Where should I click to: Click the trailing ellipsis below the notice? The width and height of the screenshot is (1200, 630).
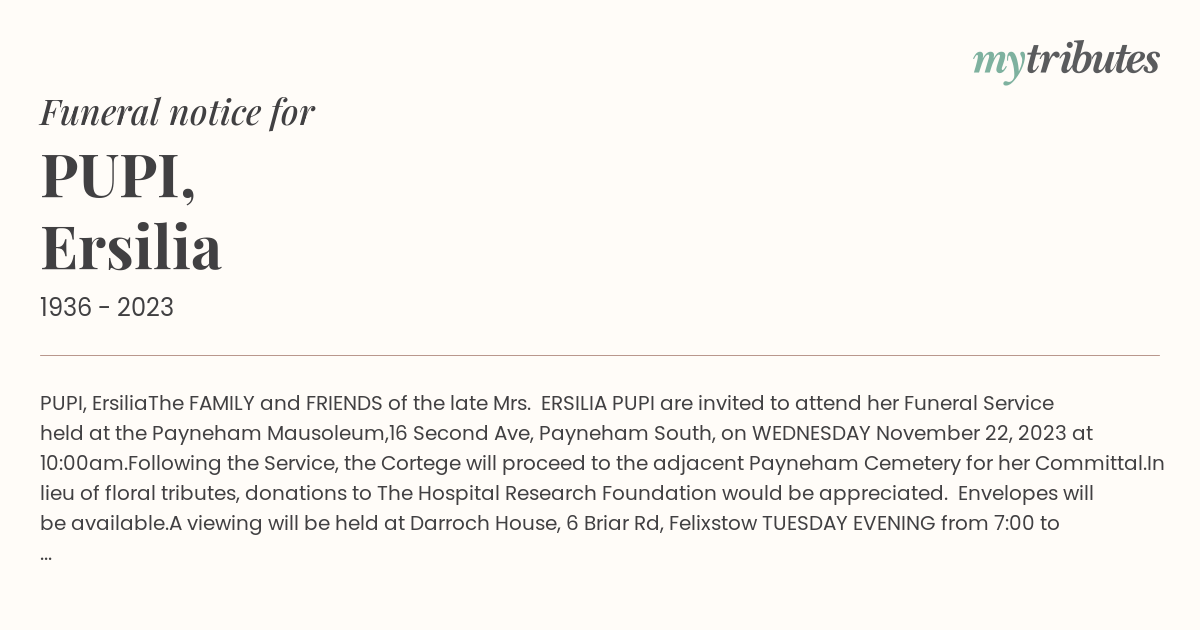tap(46, 554)
